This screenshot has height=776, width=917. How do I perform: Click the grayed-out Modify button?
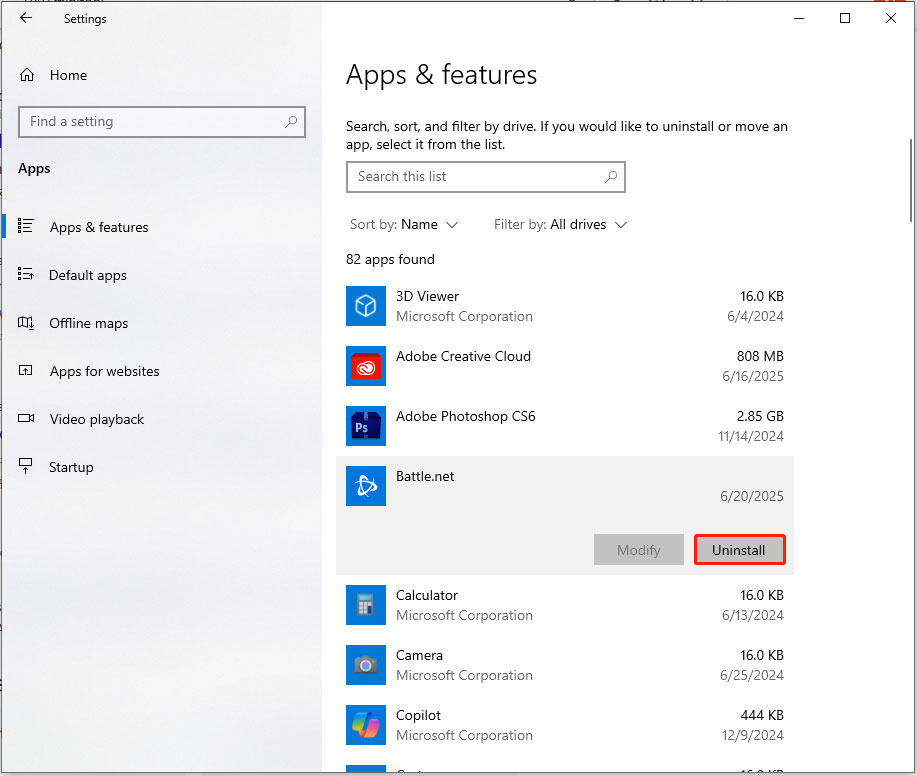pyautogui.click(x=639, y=550)
